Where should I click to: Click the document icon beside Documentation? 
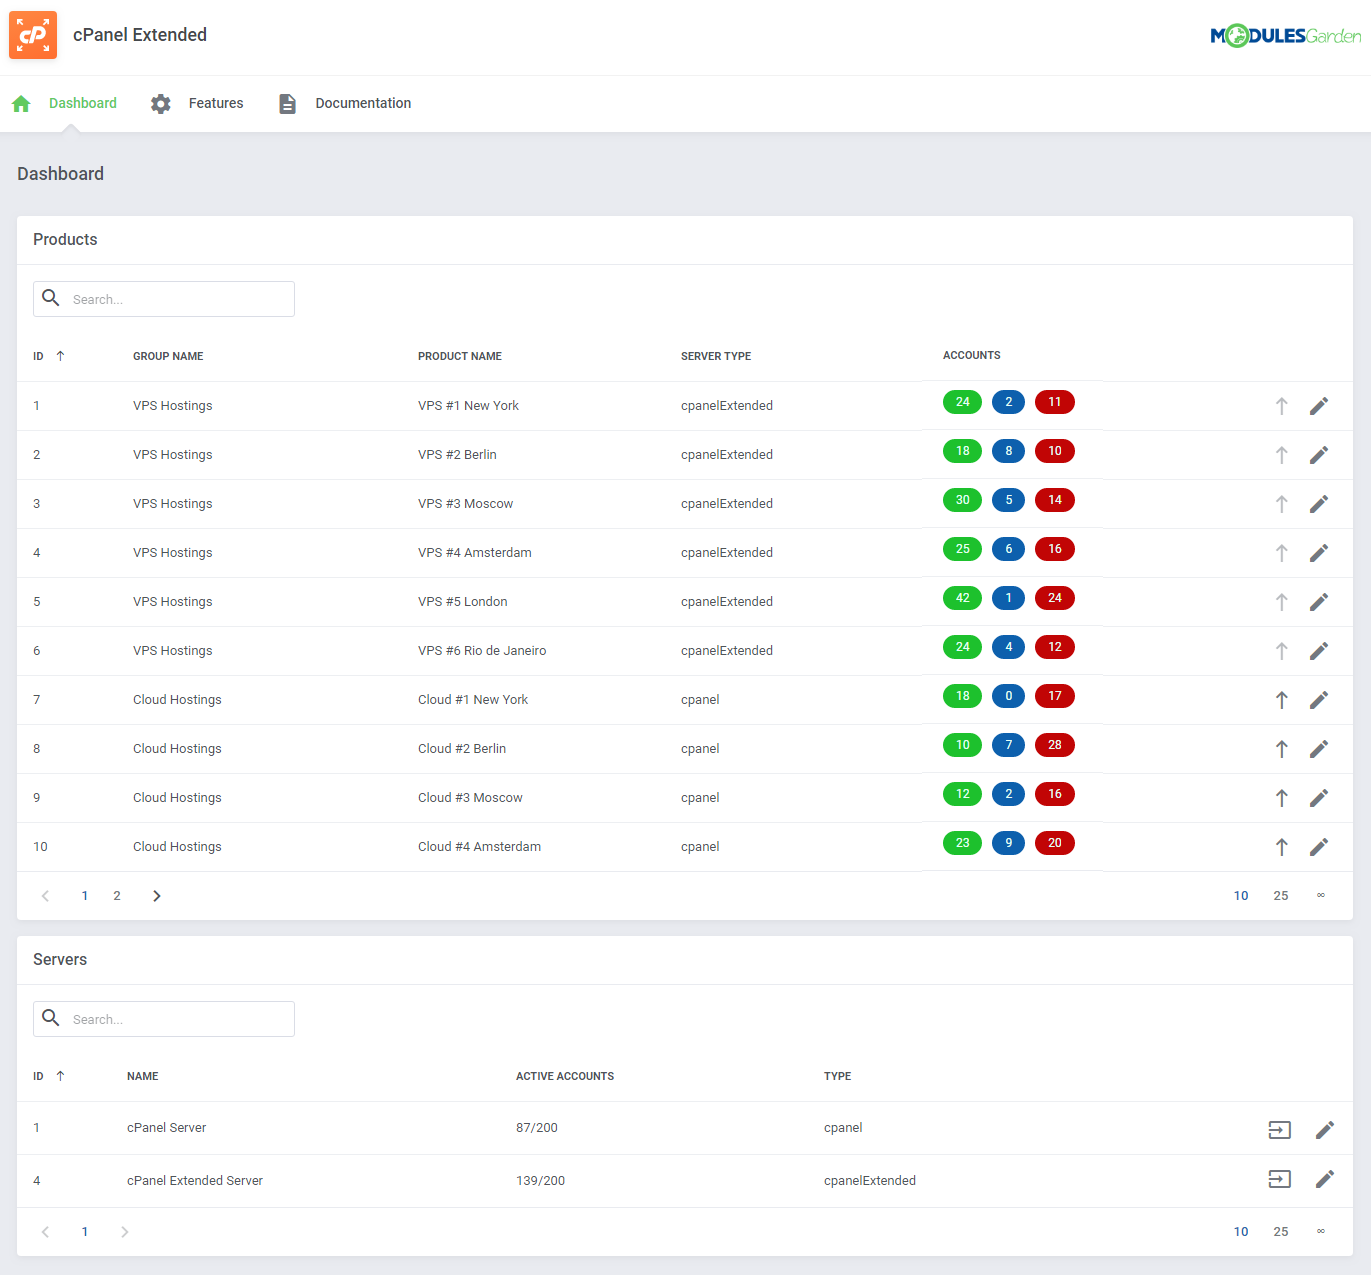(x=287, y=103)
